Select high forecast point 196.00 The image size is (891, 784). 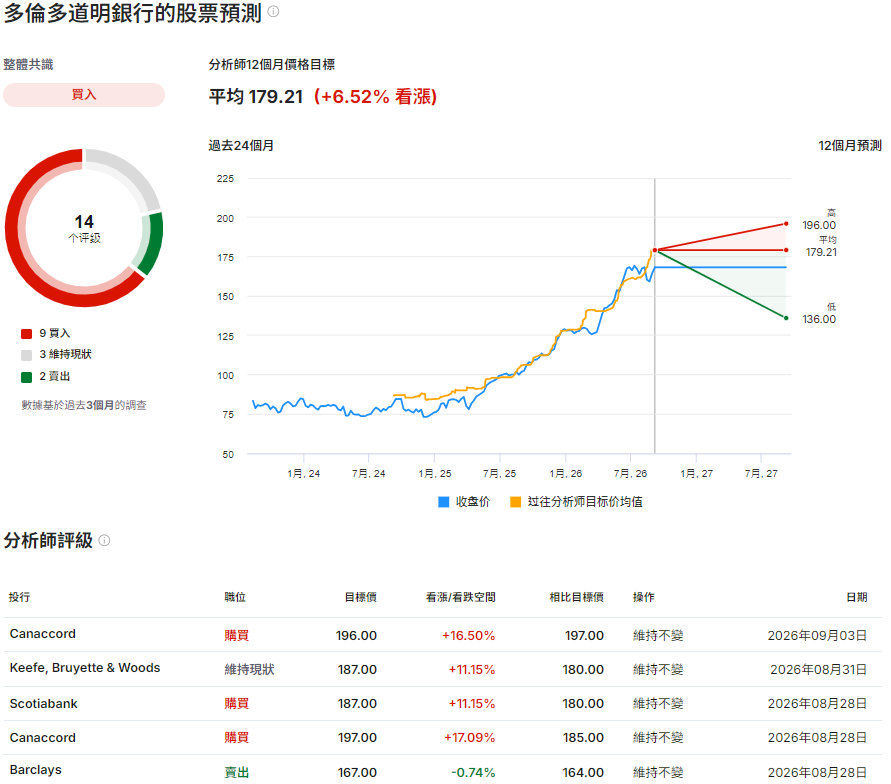(786, 224)
